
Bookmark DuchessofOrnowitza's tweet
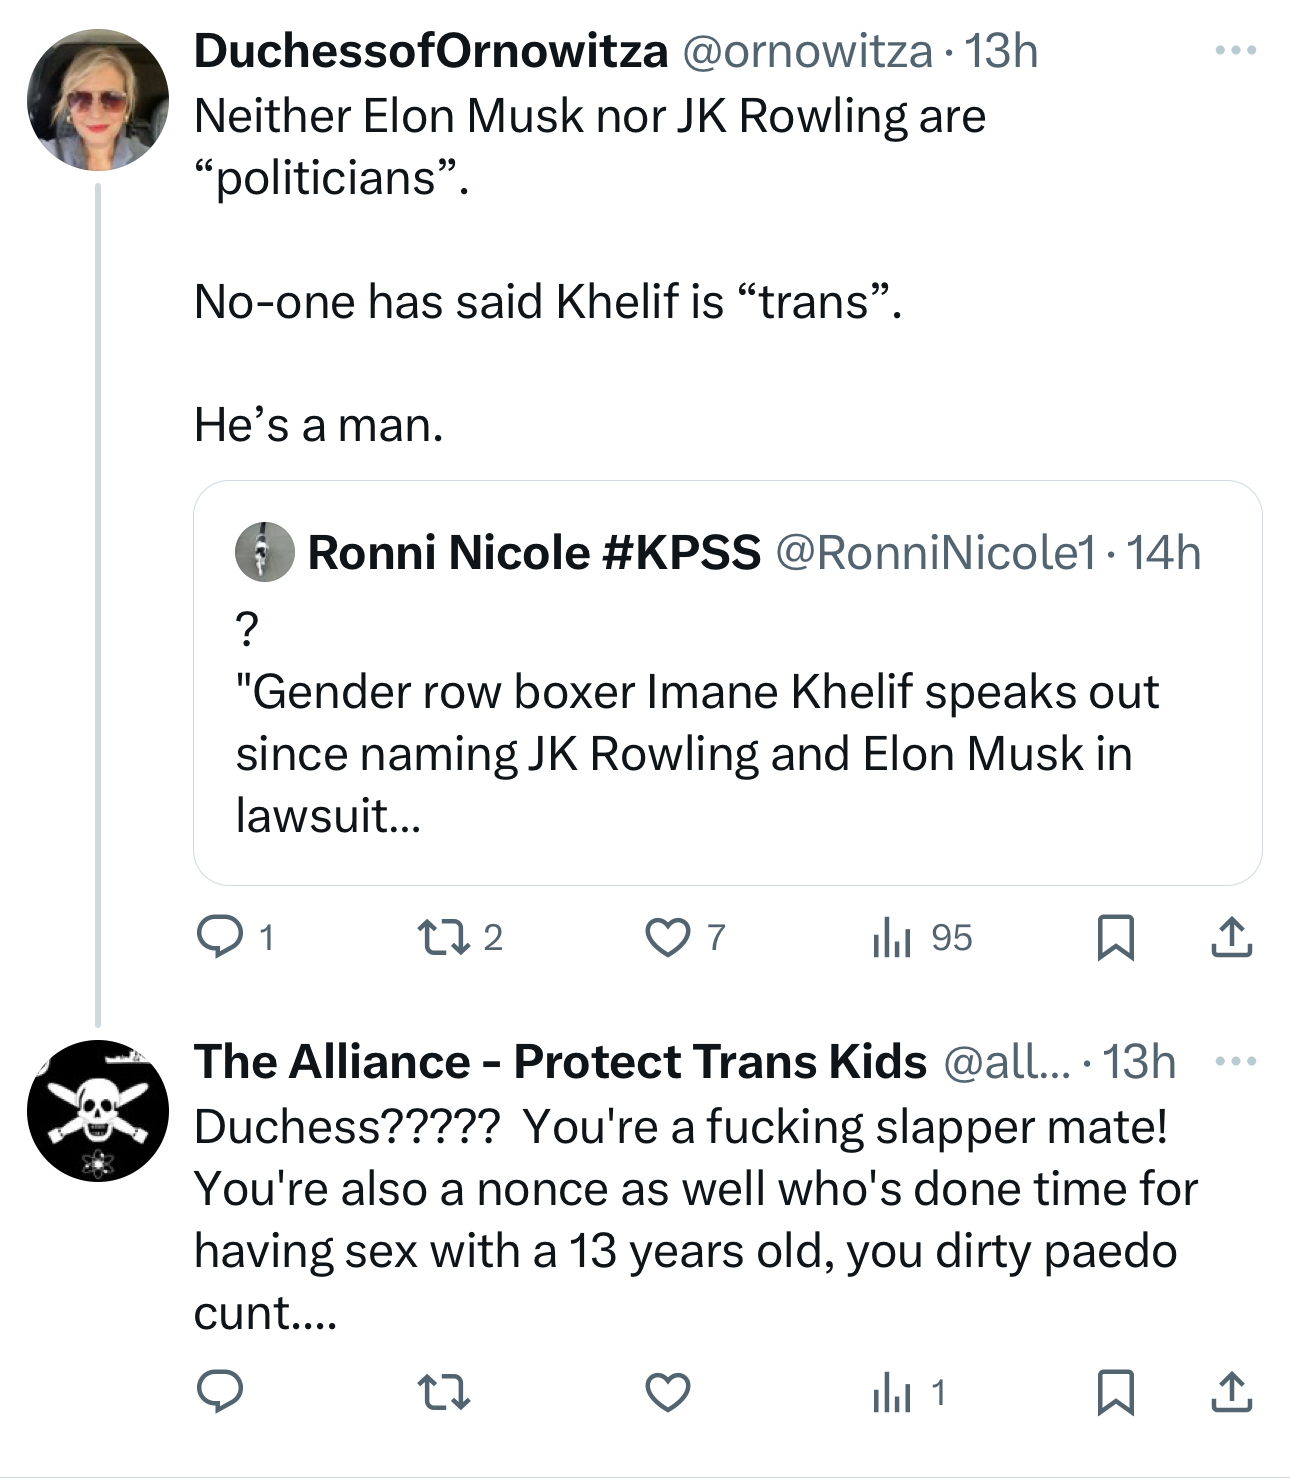pos(1115,937)
